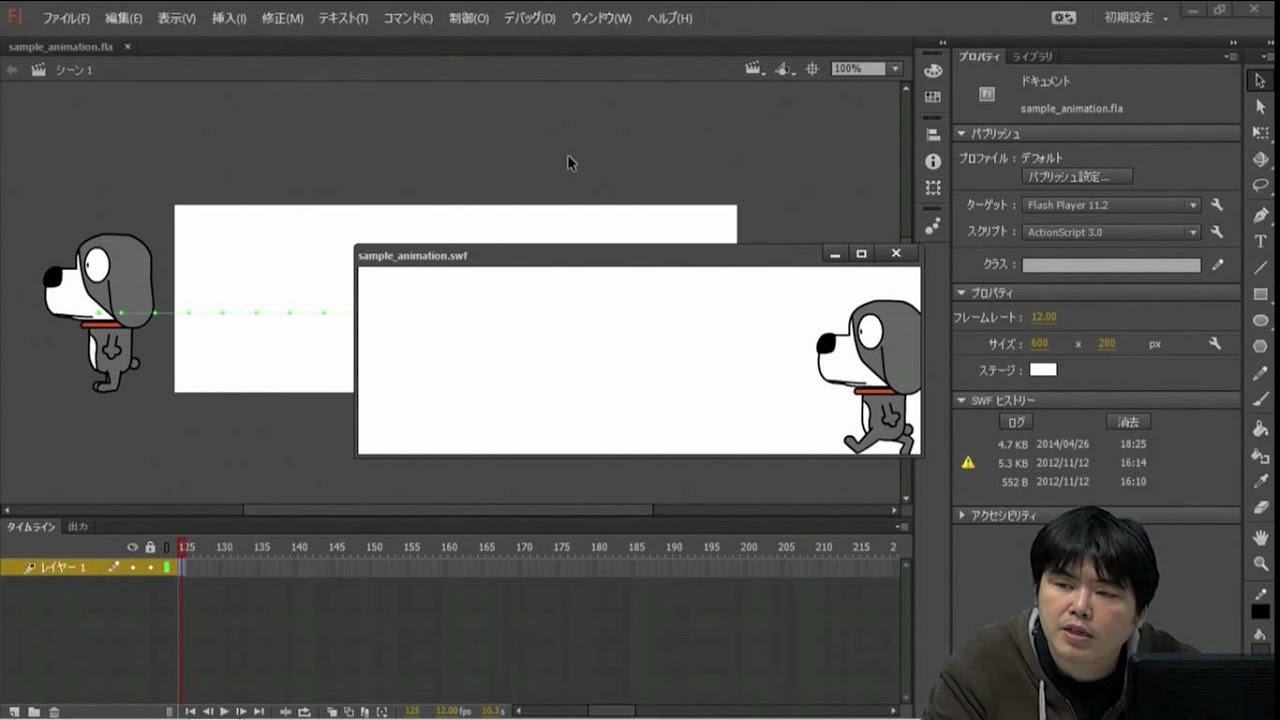The height and width of the screenshot is (720, 1280).
Task: Open the デバッグ(D) menu
Action: (530, 18)
